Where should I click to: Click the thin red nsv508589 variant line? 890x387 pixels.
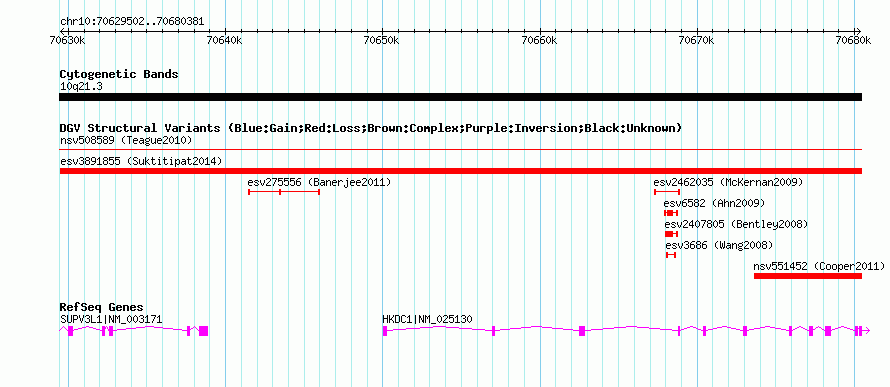[x=461, y=150]
